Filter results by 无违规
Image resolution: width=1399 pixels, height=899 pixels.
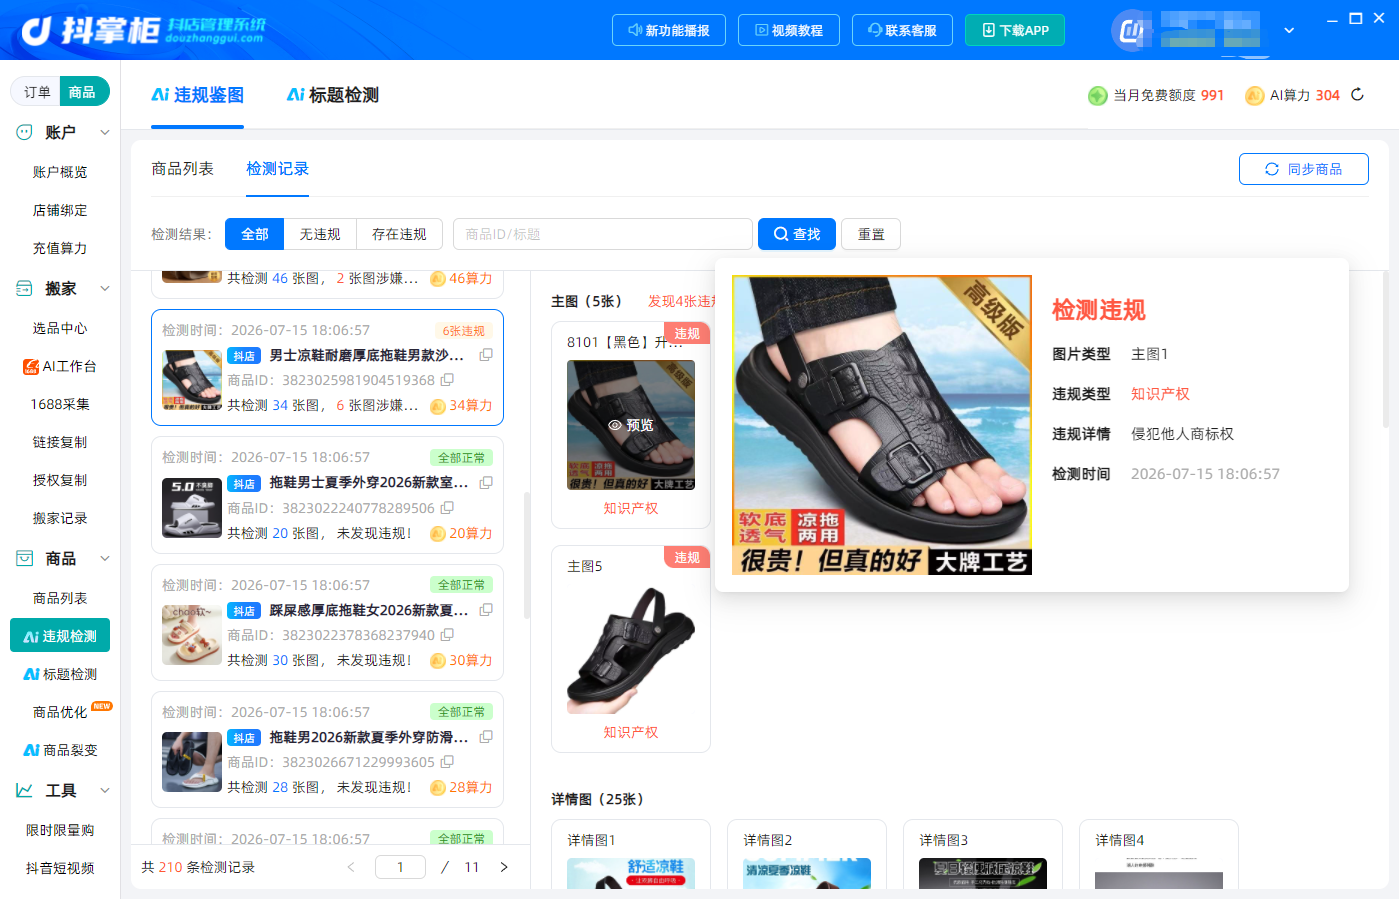click(320, 234)
